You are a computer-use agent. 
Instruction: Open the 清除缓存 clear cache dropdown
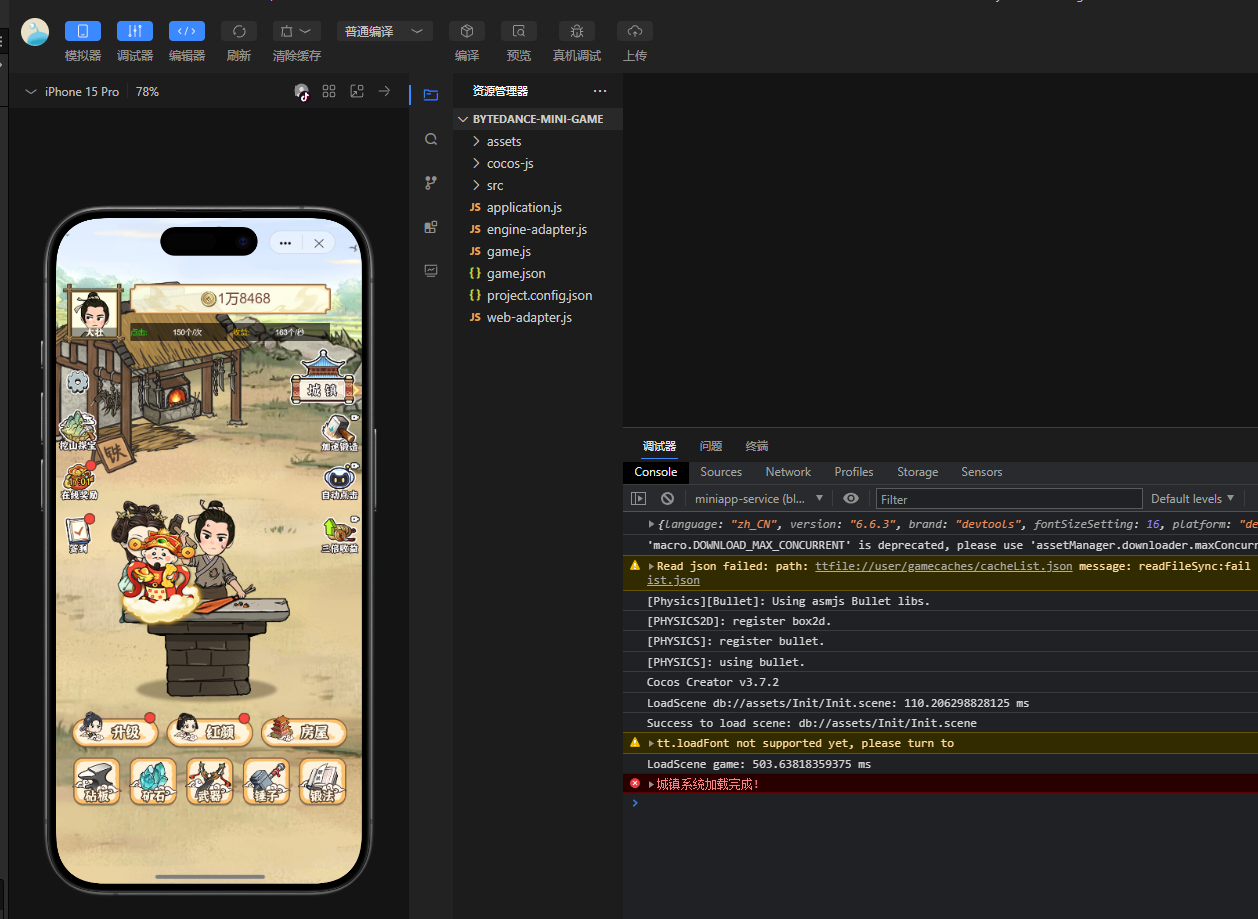point(297,31)
